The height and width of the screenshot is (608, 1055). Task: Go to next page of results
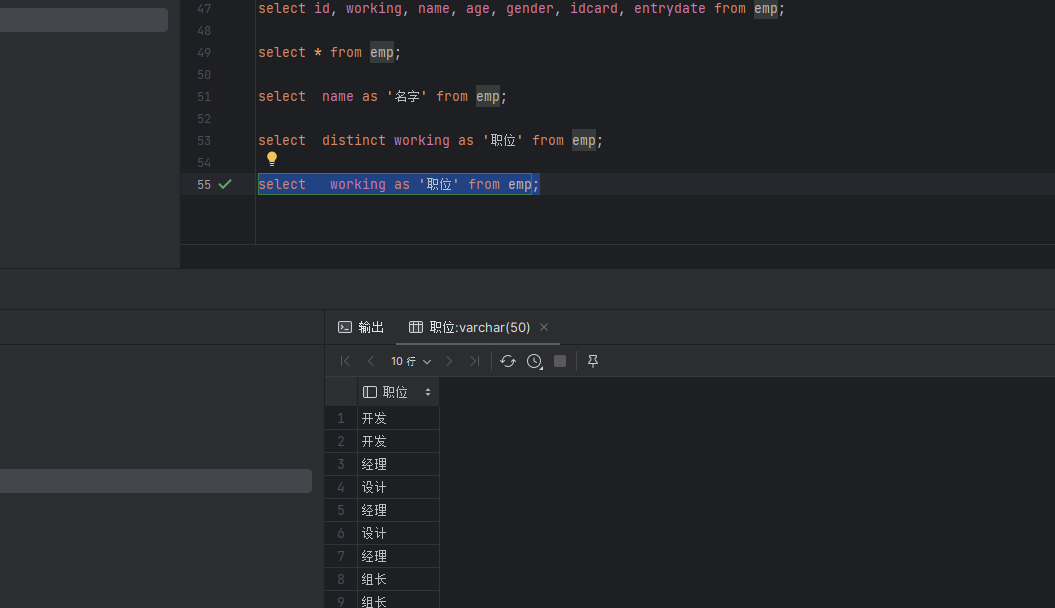449,361
